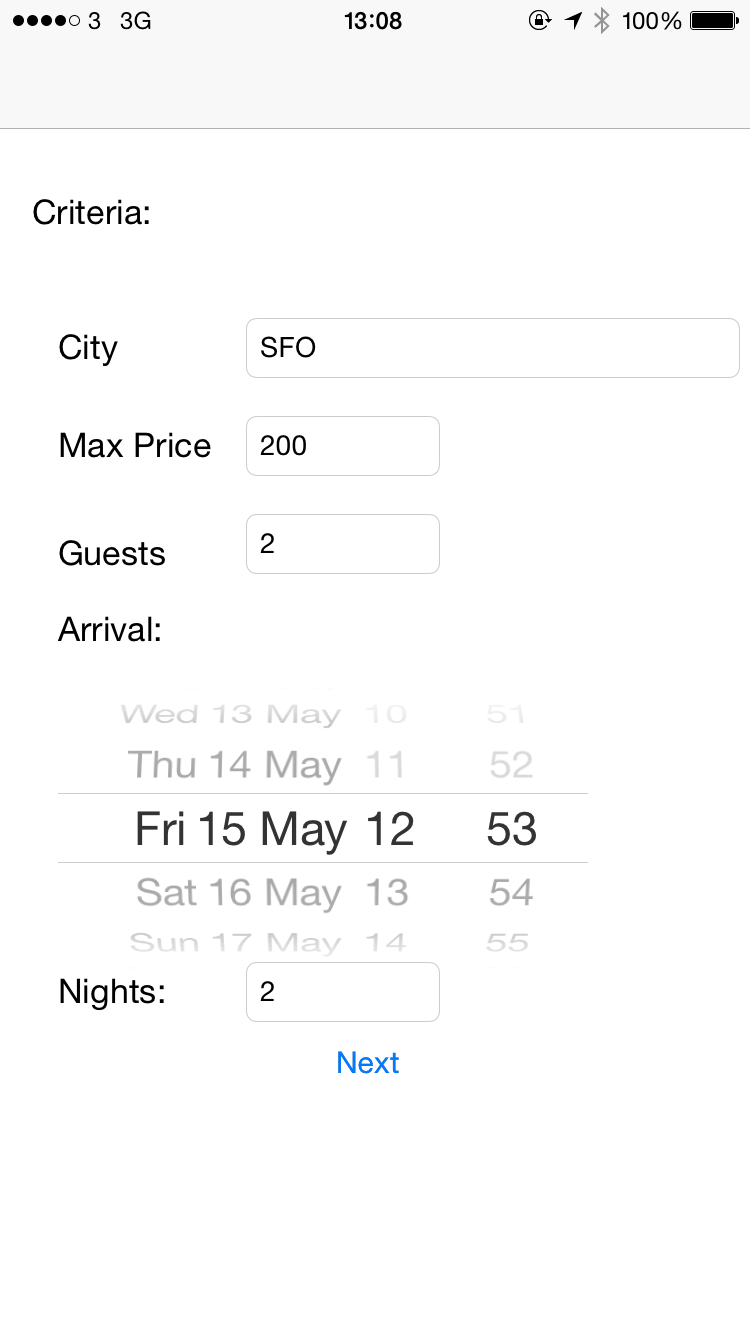This screenshot has height=1334, width=750.
Task: Pick Thu 14 May in date picker
Action: pyautogui.click(x=235, y=766)
